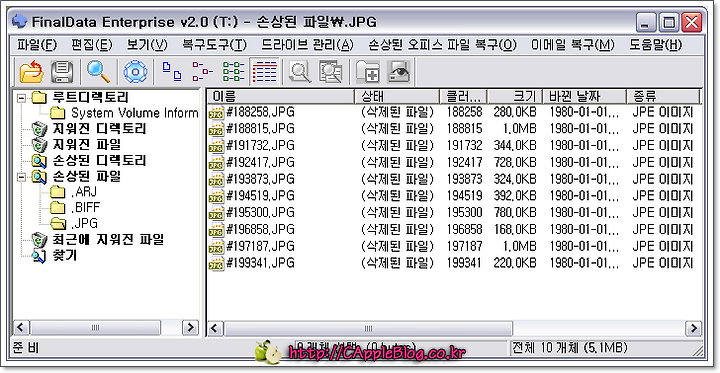Open the 도움말(H) menu
This screenshot has width=720, height=373.
[x=655, y=45]
